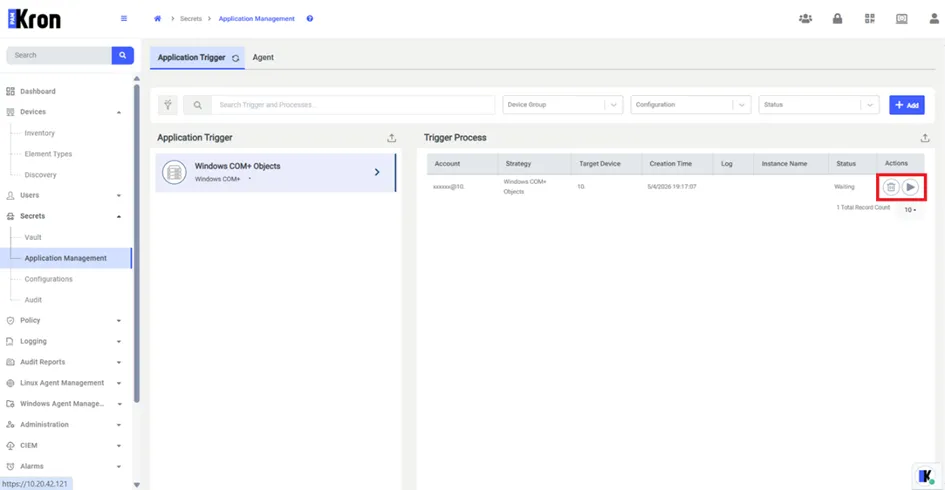Click the sidebar search magnifier button
This screenshot has width=945, height=490.
122,55
